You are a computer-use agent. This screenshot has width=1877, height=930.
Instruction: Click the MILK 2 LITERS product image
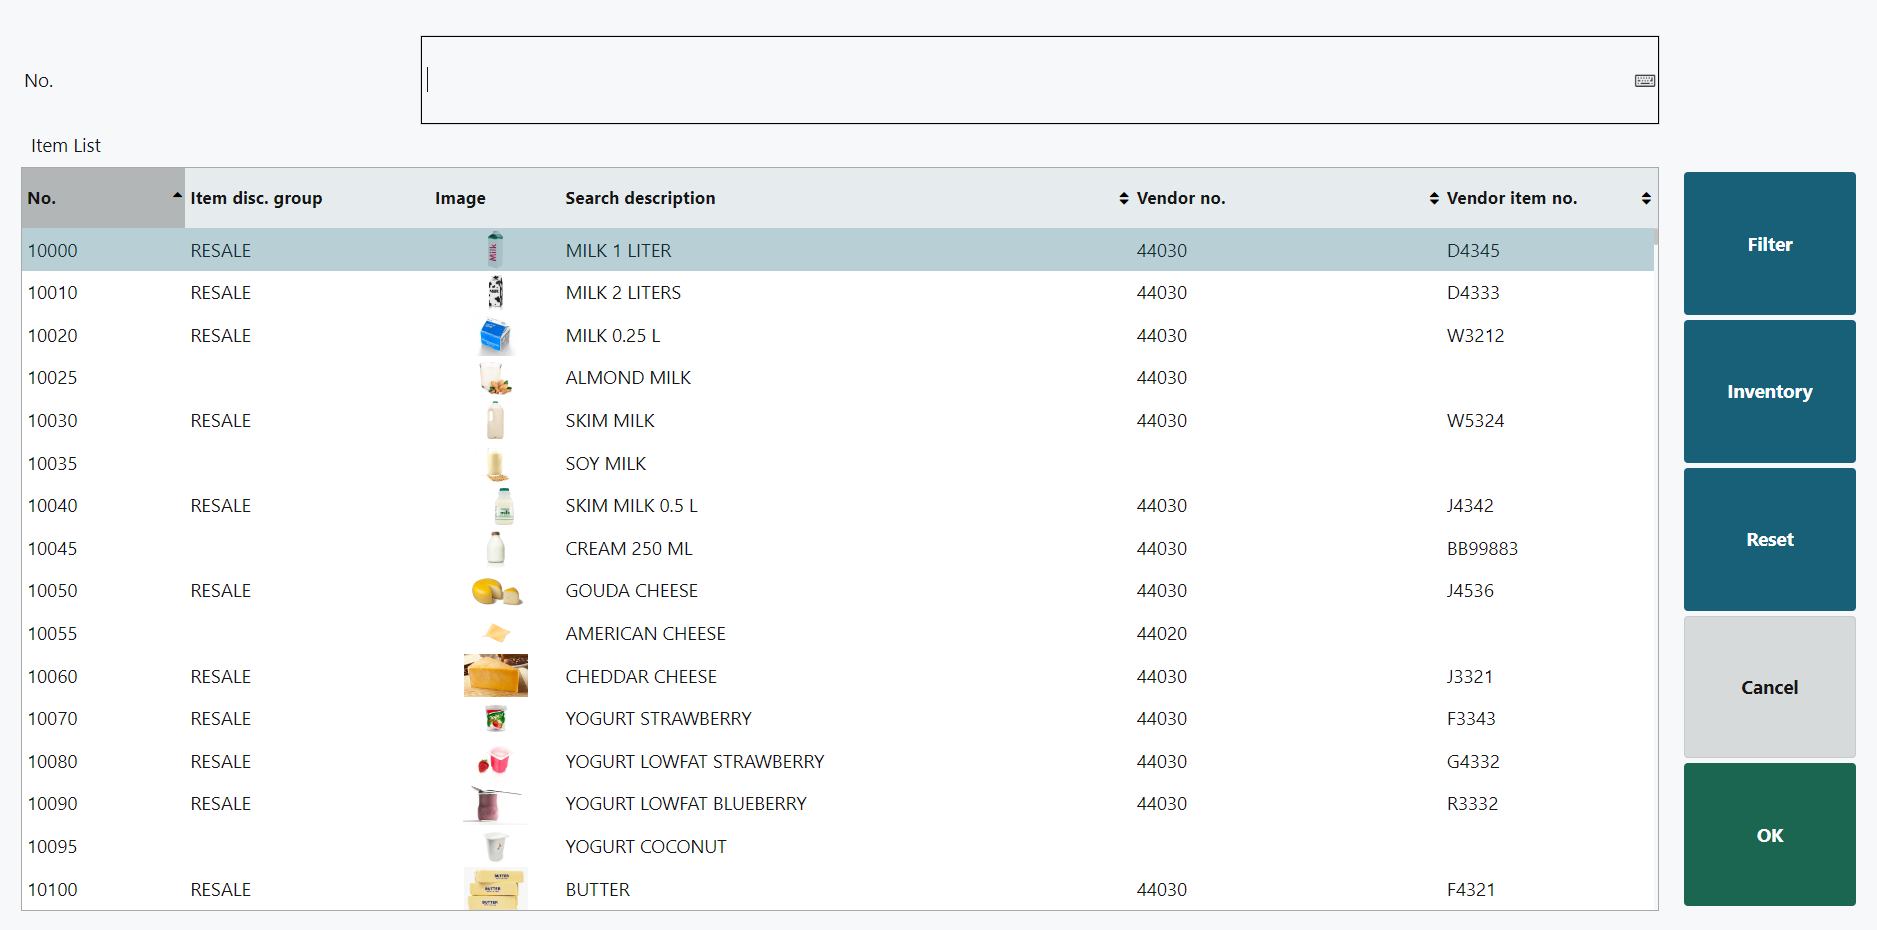(x=495, y=292)
